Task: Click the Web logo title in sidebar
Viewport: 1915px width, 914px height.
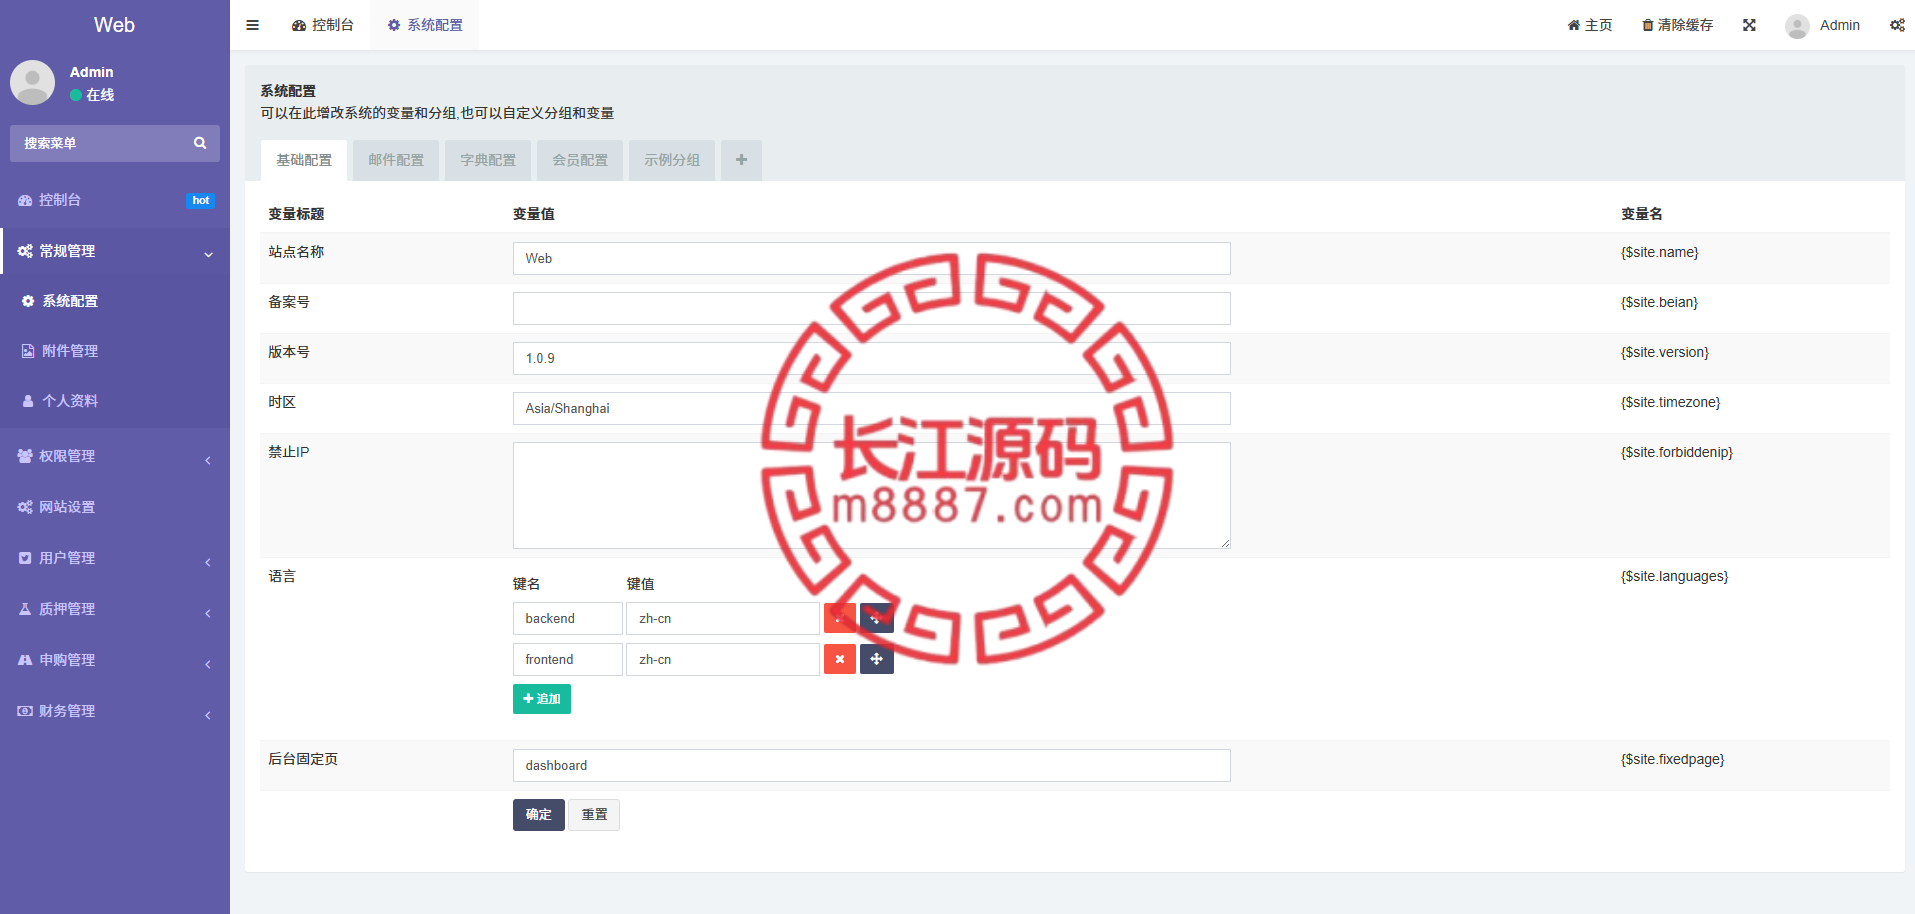Action: click(114, 25)
